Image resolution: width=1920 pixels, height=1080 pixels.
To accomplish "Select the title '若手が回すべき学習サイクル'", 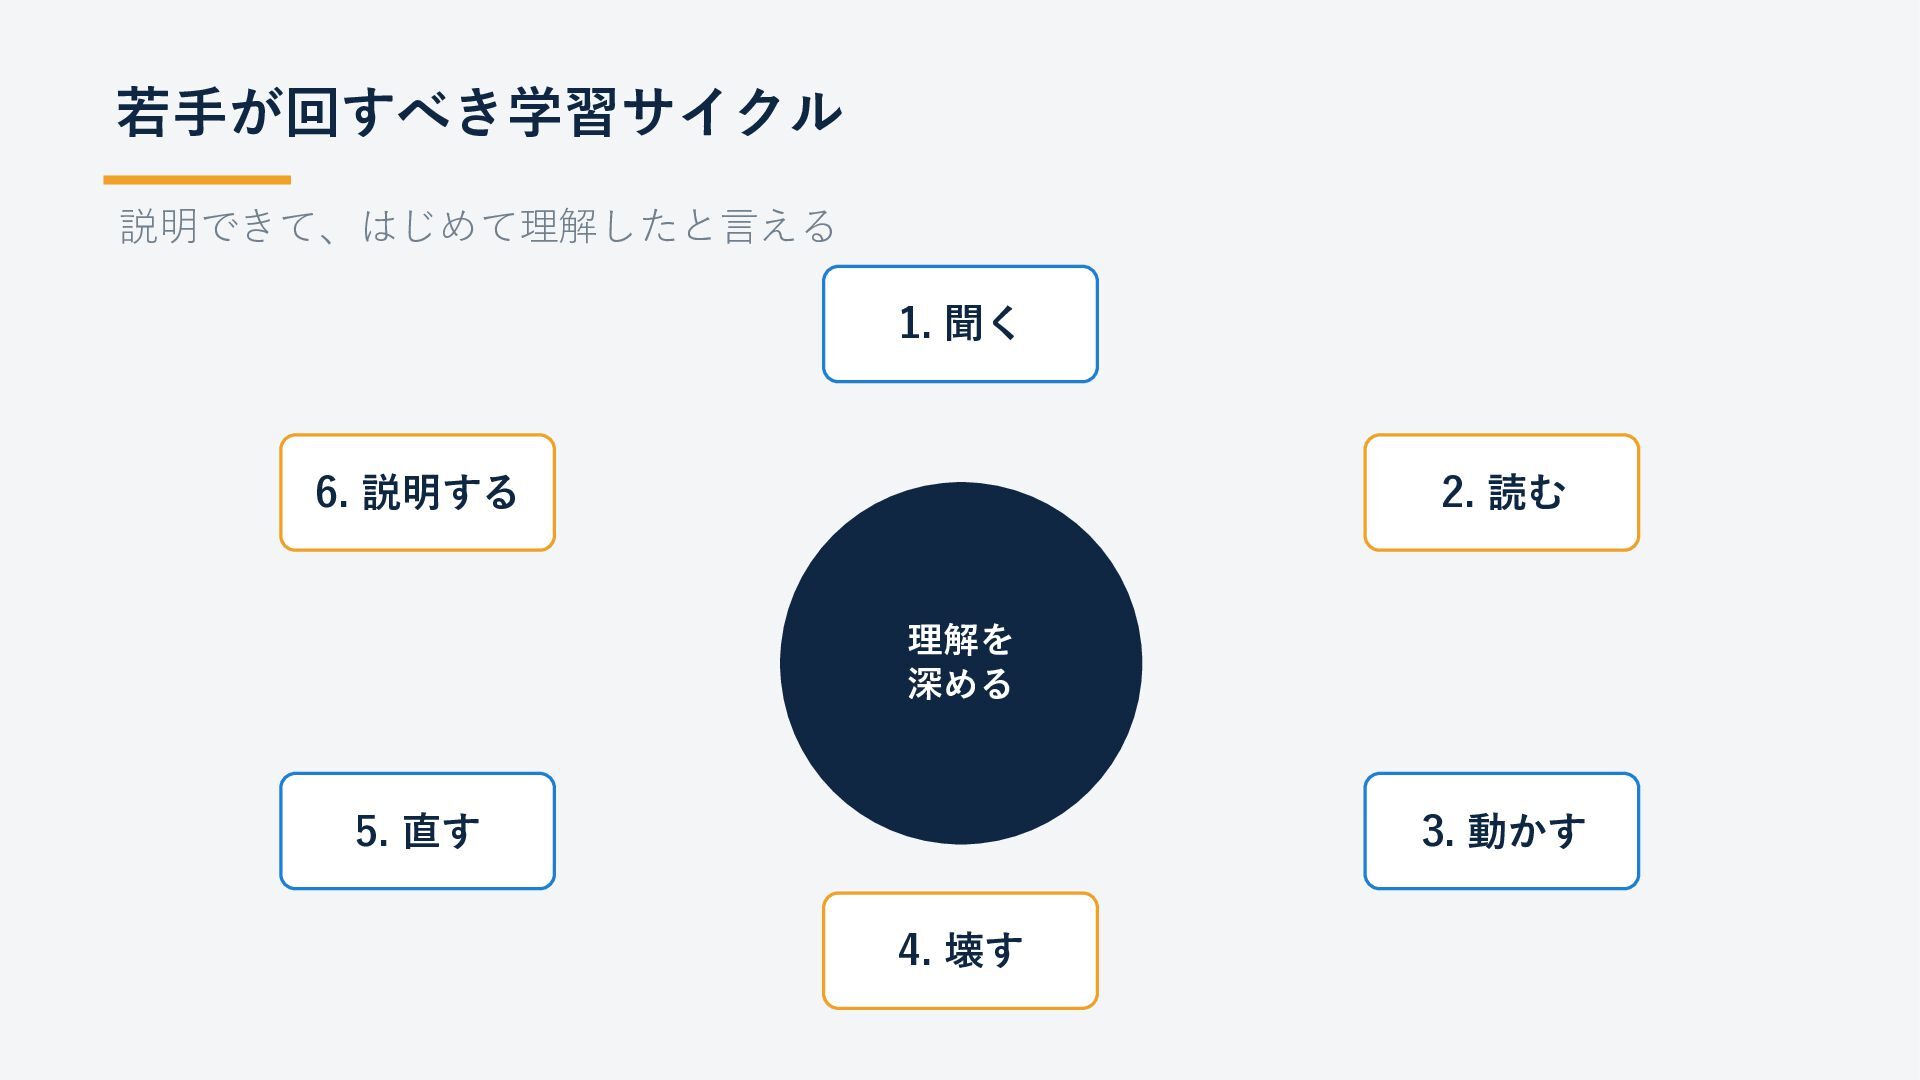I will coord(479,112).
